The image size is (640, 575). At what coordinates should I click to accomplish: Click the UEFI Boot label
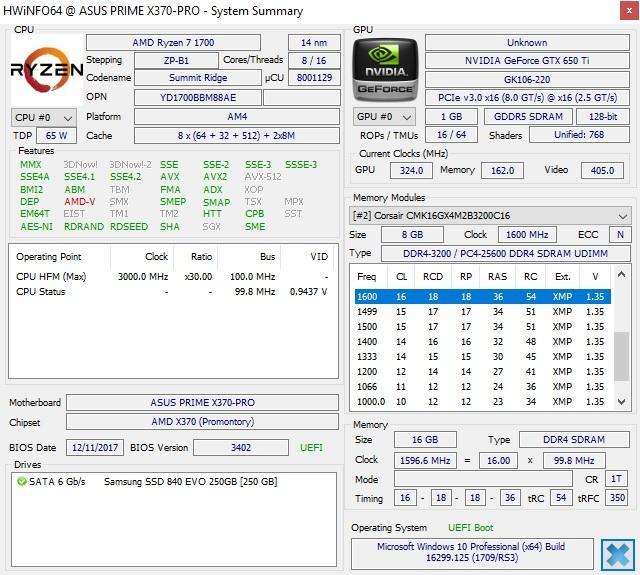click(471, 528)
